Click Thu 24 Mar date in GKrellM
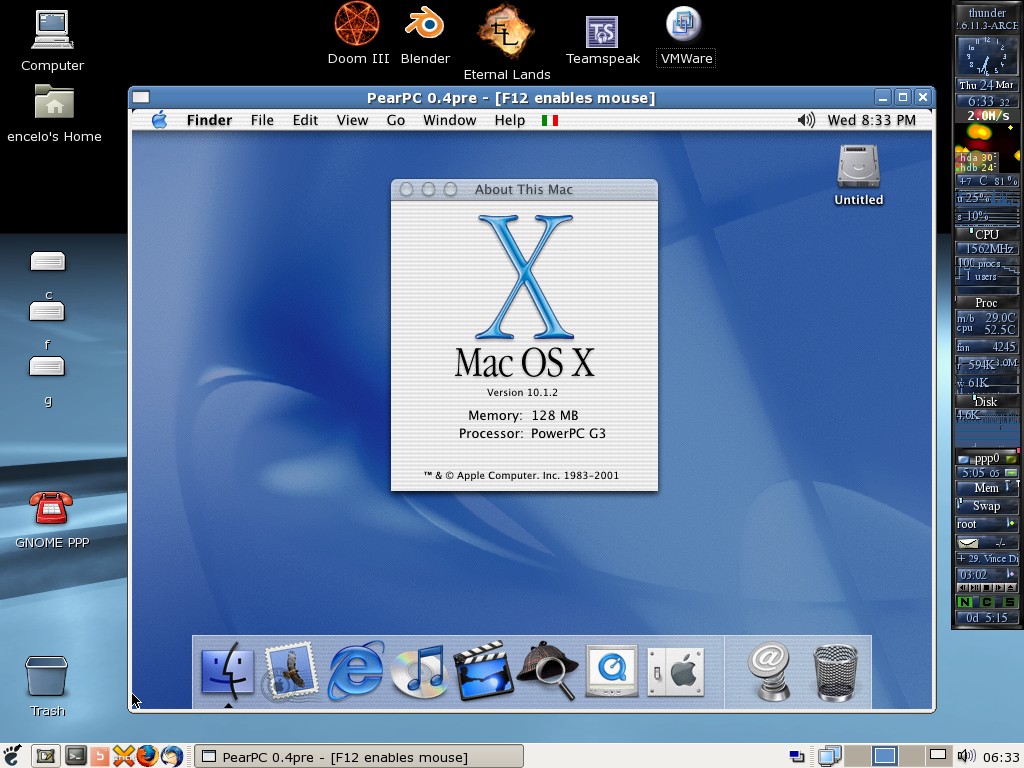 click(x=987, y=85)
